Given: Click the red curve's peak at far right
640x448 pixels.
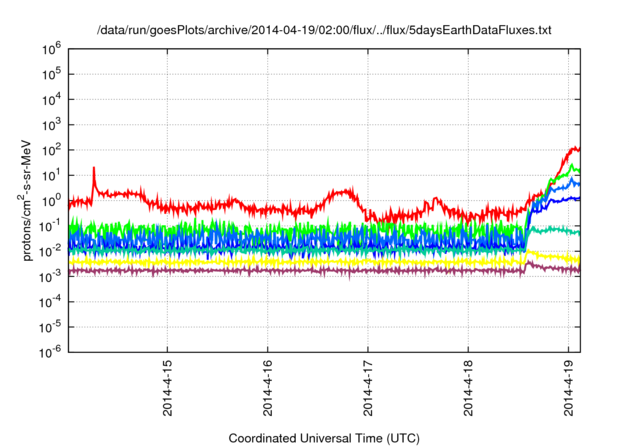Looking at the screenshot, I should (576, 149).
